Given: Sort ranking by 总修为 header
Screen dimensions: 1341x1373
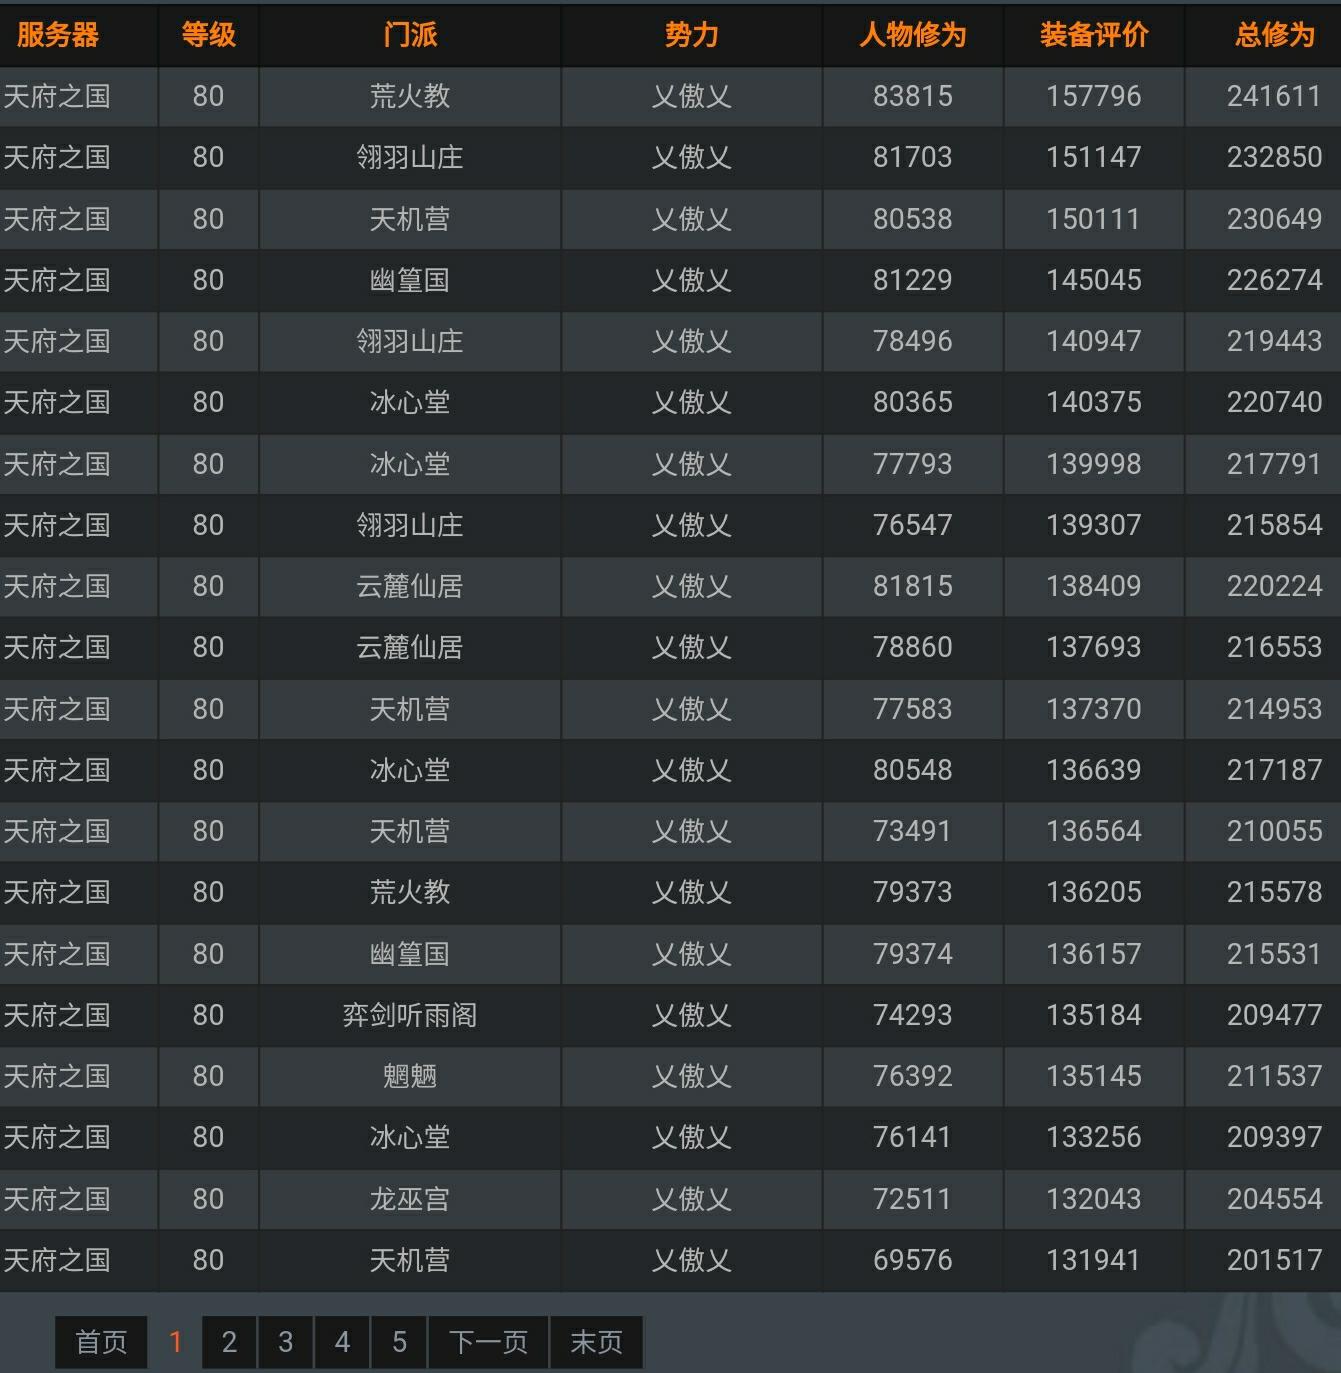Looking at the screenshot, I should [x=1274, y=35].
